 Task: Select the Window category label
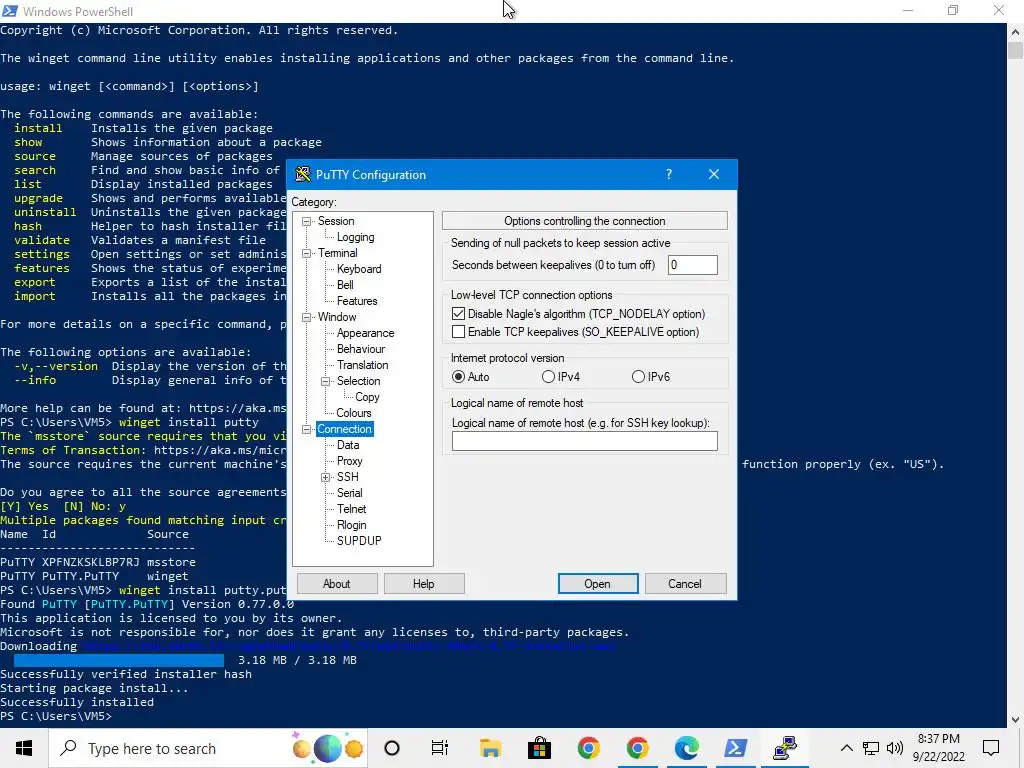point(337,317)
